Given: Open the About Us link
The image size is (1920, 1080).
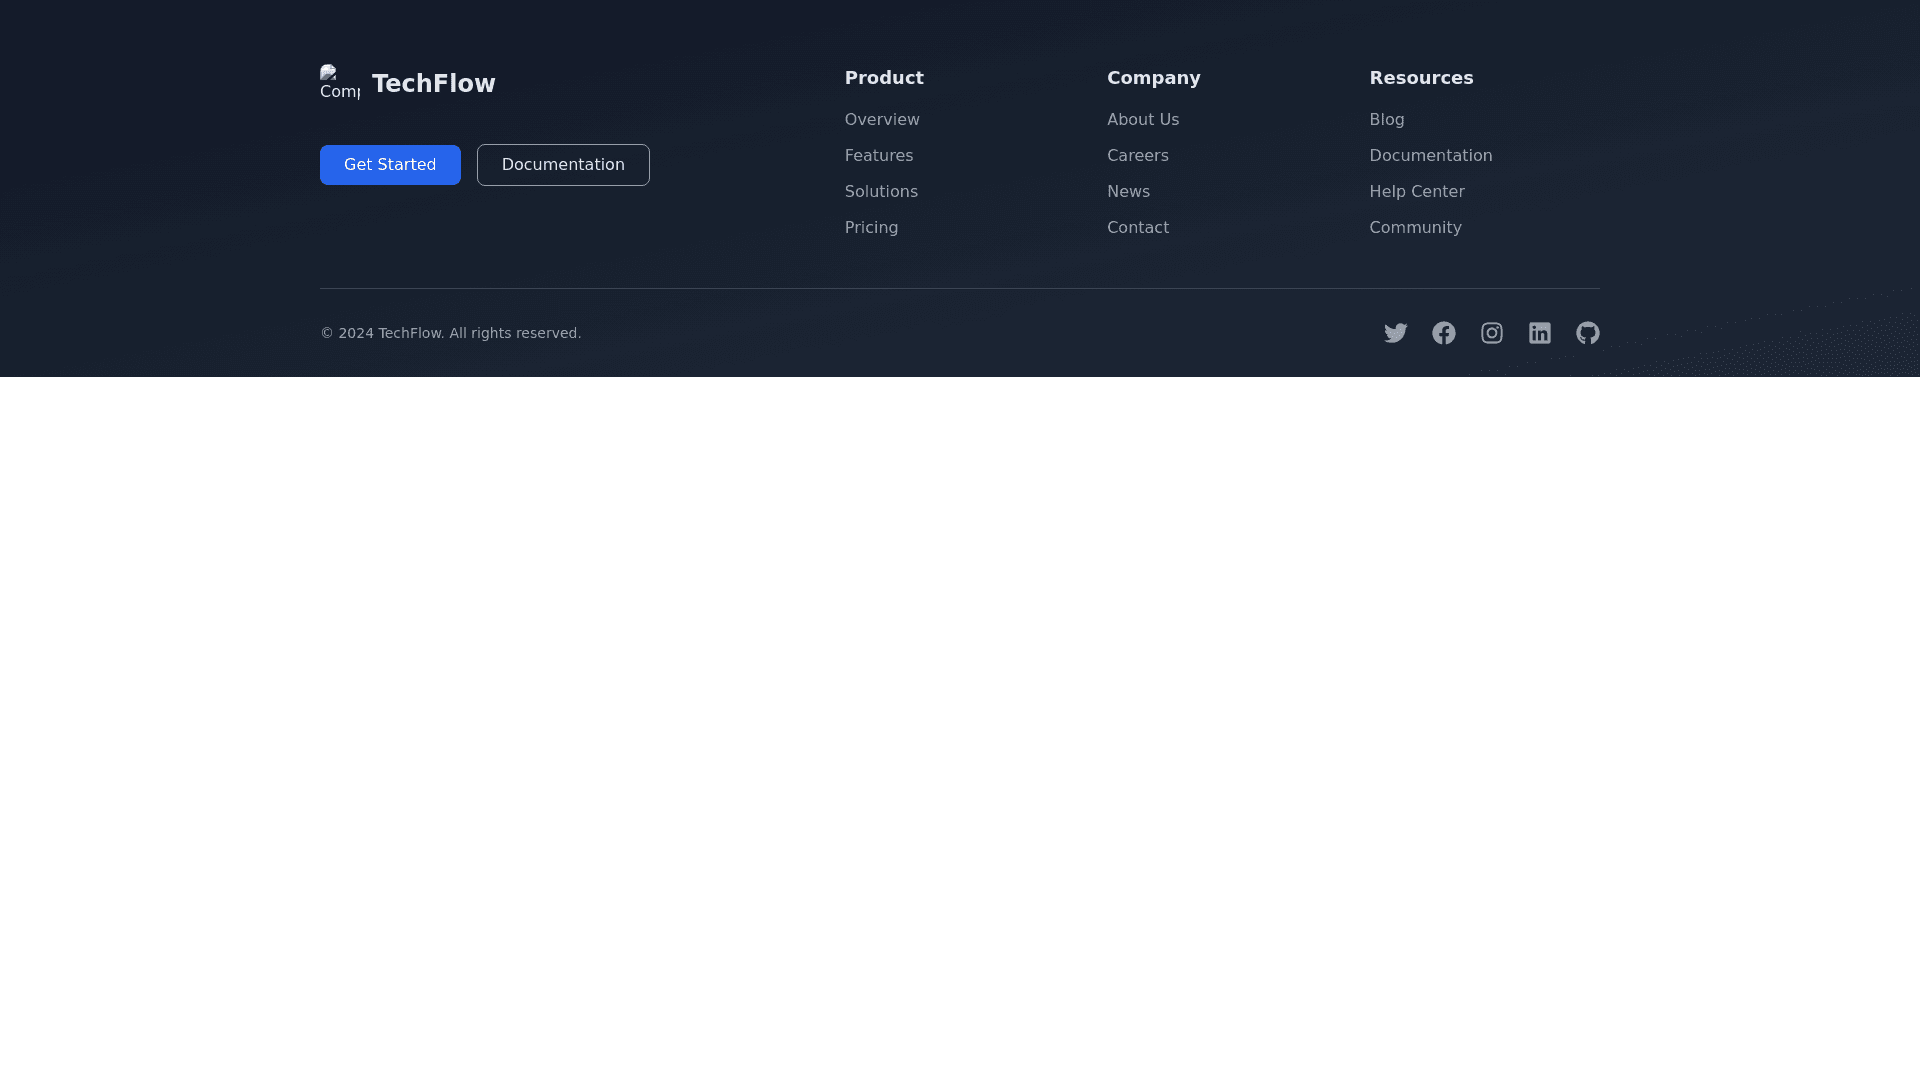Looking at the screenshot, I should (1142, 120).
